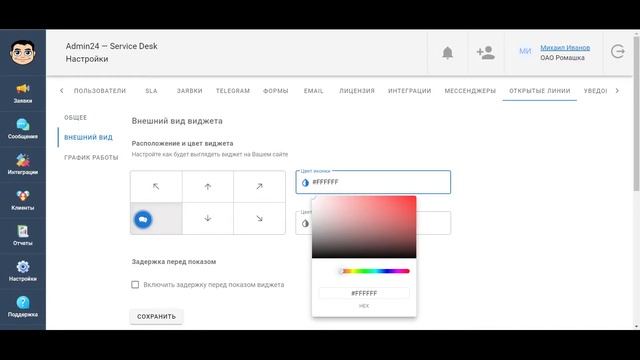Image resolution: width=640 pixels, height=360 pixels.
Task: Select bottom-left widget chat bubble position
Action: coord(143,219)
